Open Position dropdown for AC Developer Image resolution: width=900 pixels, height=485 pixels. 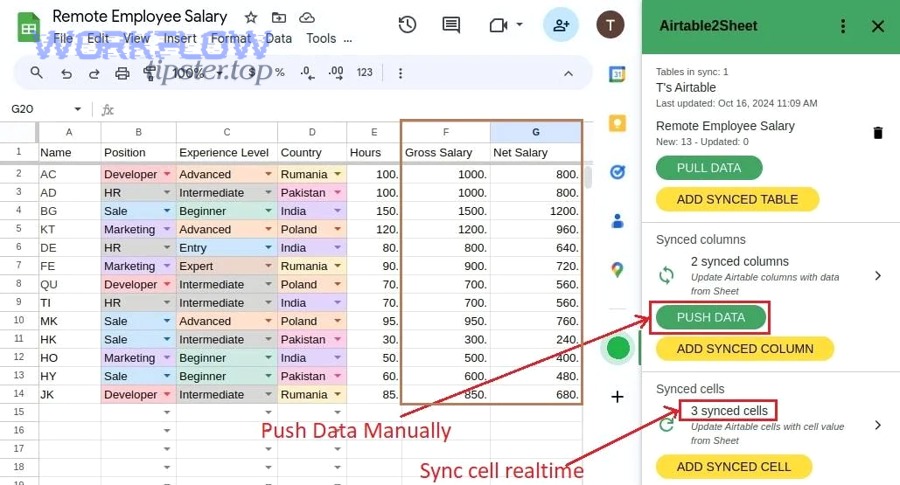(167, 174)
